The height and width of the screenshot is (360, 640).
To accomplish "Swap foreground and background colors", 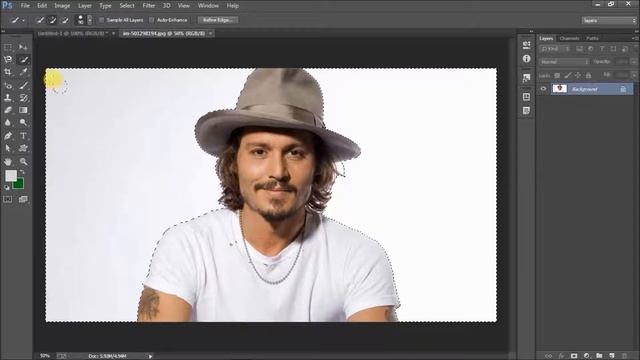I will pos(22,172).
